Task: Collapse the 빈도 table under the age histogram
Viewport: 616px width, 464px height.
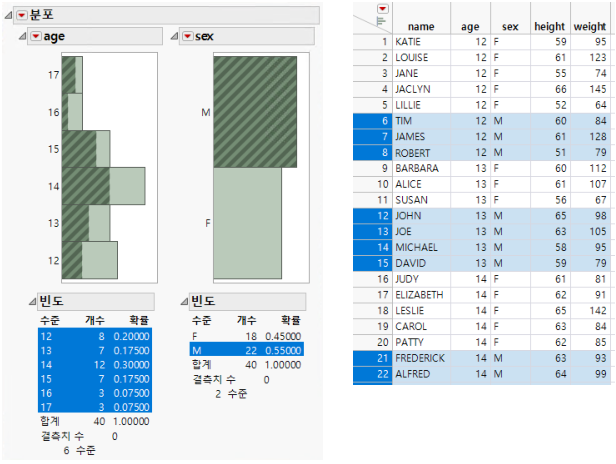Action: coord(32,301)
